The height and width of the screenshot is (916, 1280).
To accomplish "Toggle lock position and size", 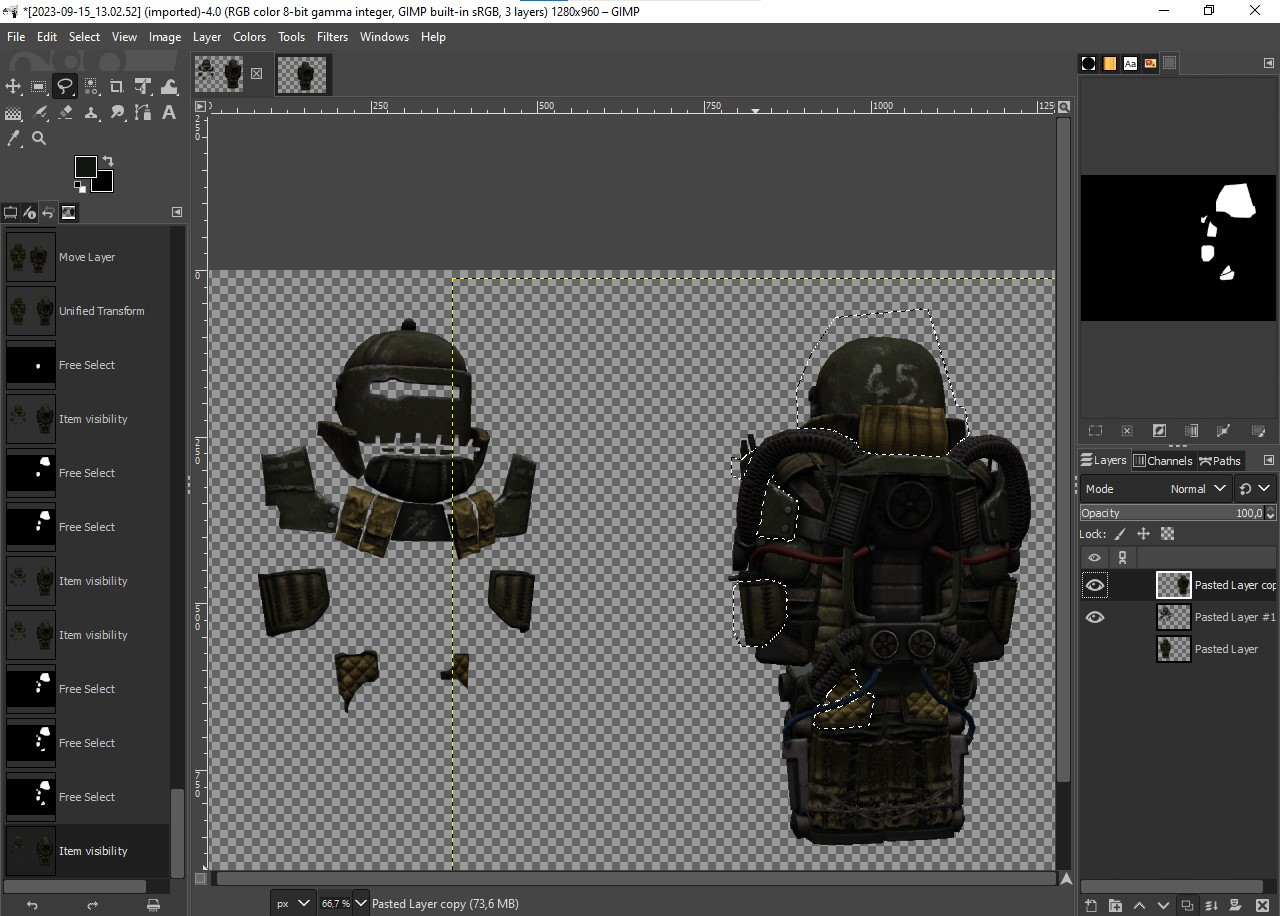I will 1143,534.
